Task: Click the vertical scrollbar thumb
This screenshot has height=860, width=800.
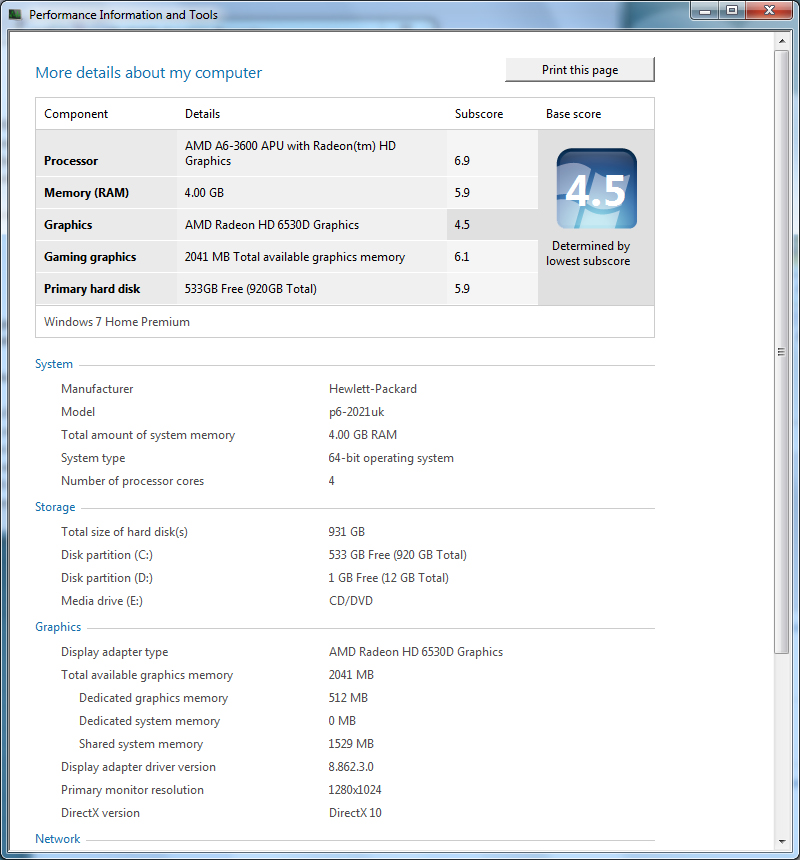Action: tap(782, 352)
